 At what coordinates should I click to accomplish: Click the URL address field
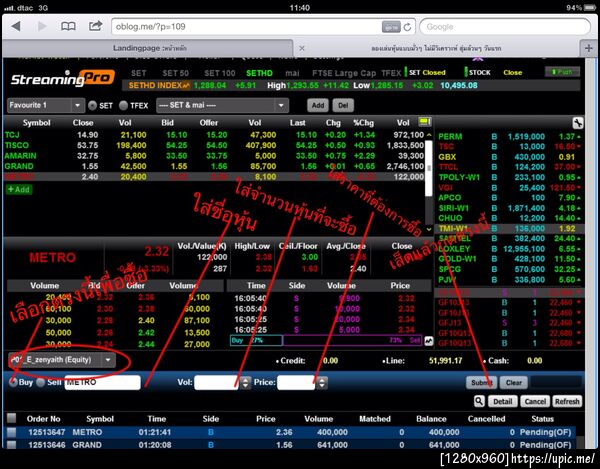coord(246,27)
